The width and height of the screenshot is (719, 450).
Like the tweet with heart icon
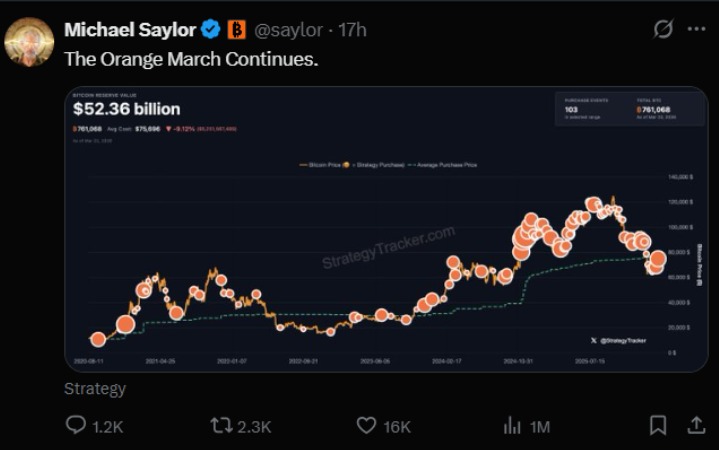[x=367, y=426]
